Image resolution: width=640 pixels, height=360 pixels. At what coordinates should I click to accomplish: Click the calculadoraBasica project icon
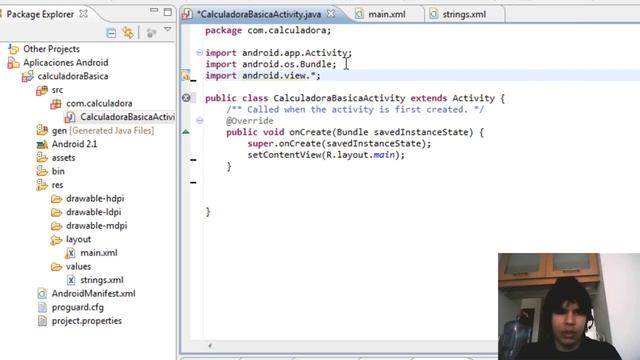click(28, 76)
